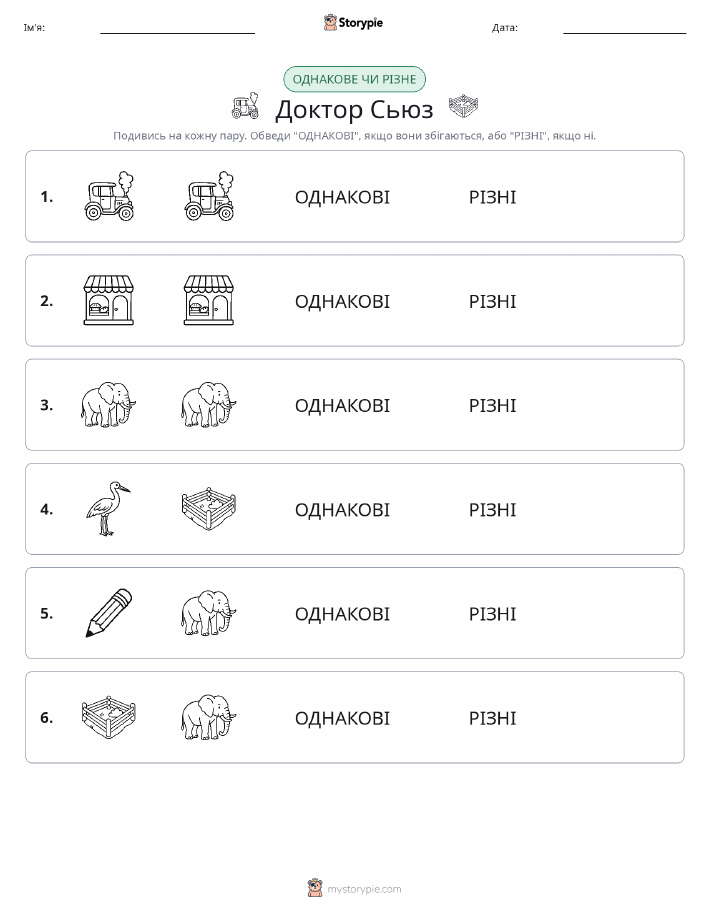Select РІЗНІ for row 5

point(493,613)
